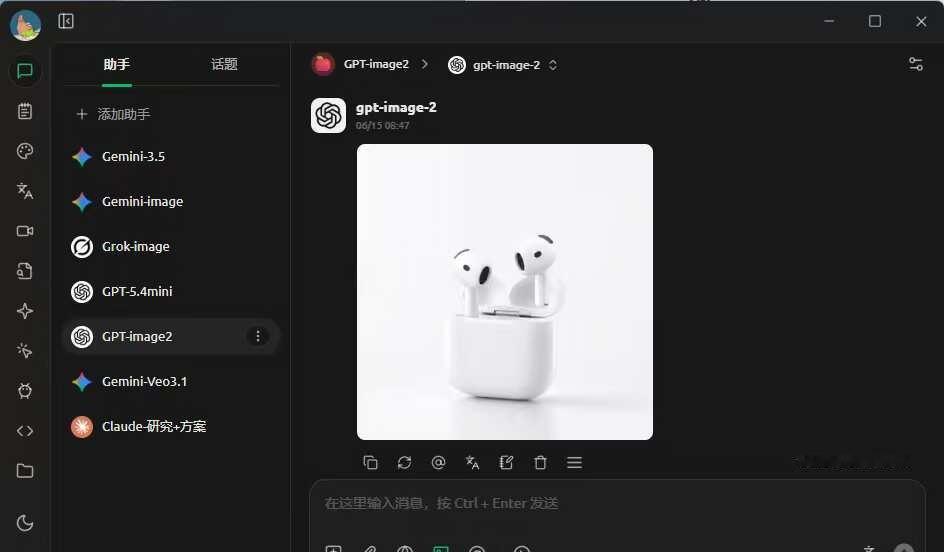Screen dimensions: 944x552
Task: Open the sparkle star sidebar icon
Action: tap(25, 311)
